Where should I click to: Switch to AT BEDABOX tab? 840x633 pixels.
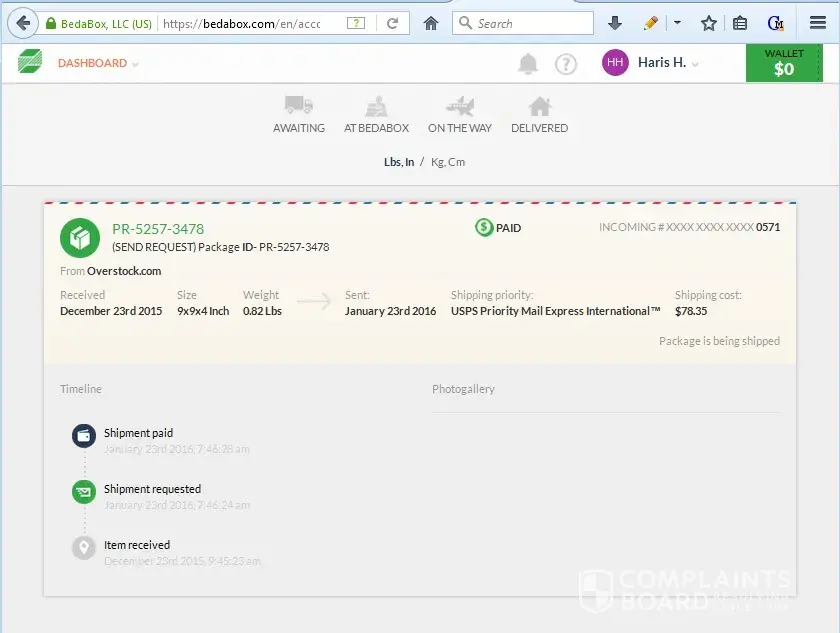[376, 115]
